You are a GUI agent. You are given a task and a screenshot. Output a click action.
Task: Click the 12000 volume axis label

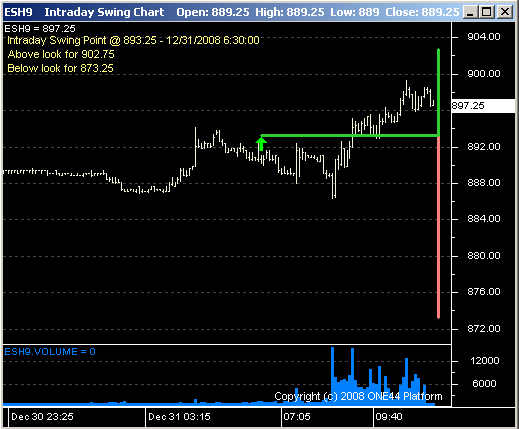(x=485, y=361)
